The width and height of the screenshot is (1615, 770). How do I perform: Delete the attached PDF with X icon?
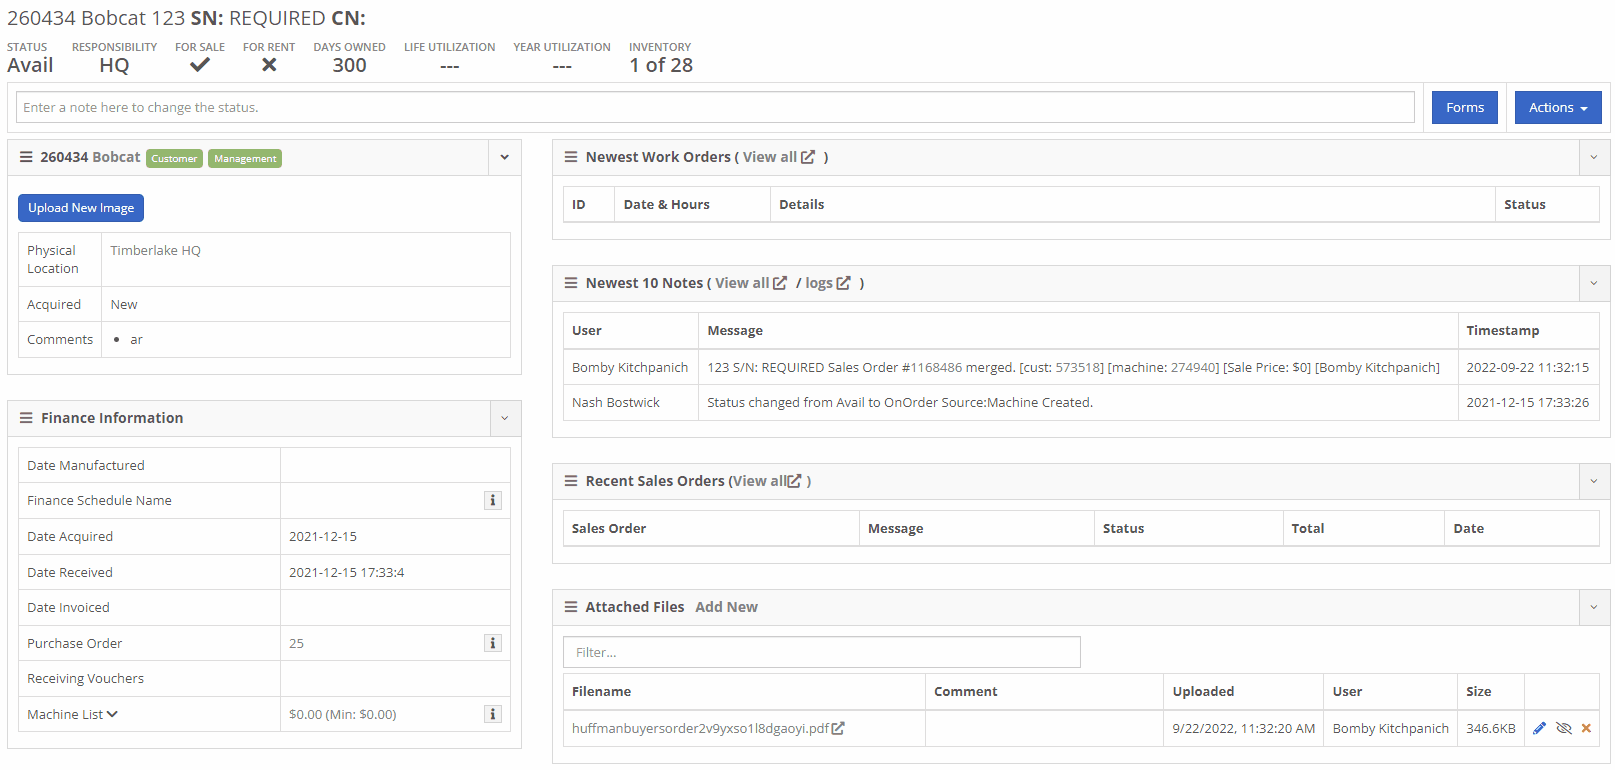click(1586, 728)
